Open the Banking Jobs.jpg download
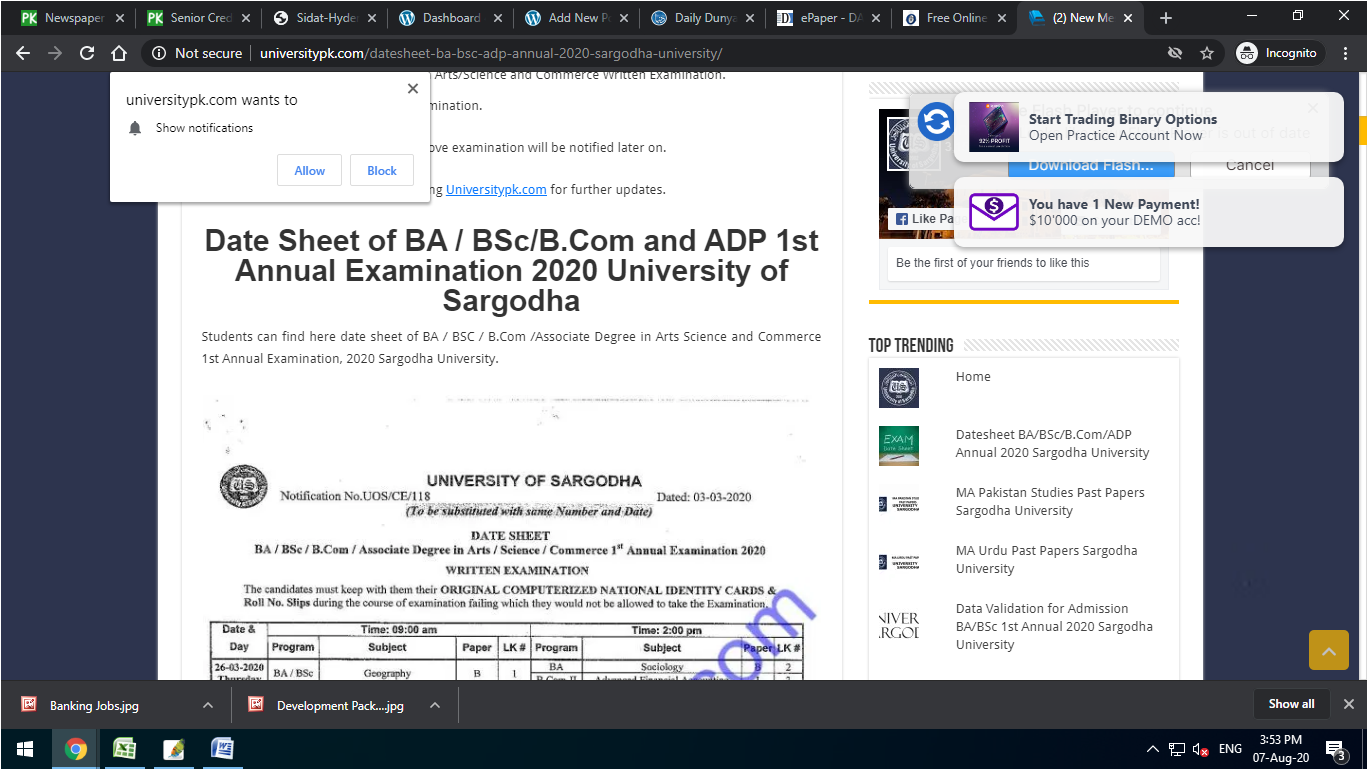 [94, 705]
